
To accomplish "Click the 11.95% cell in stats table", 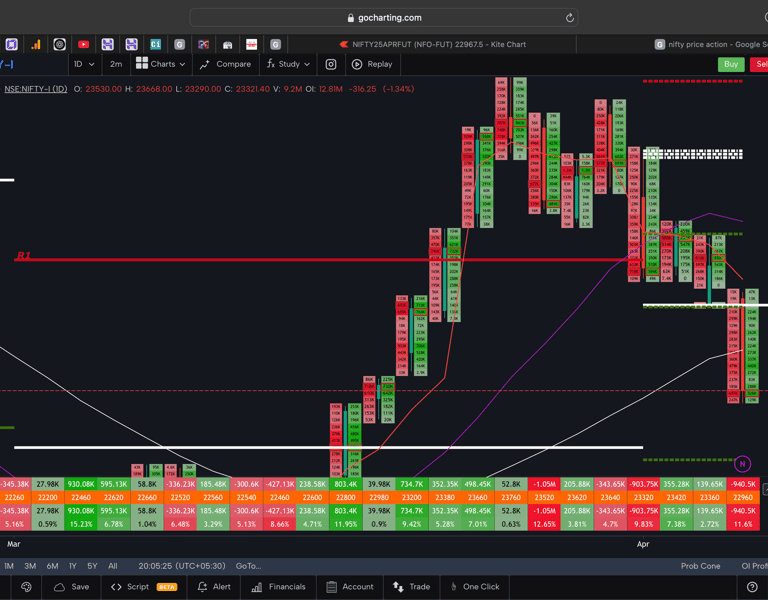I will pos(346,524).
